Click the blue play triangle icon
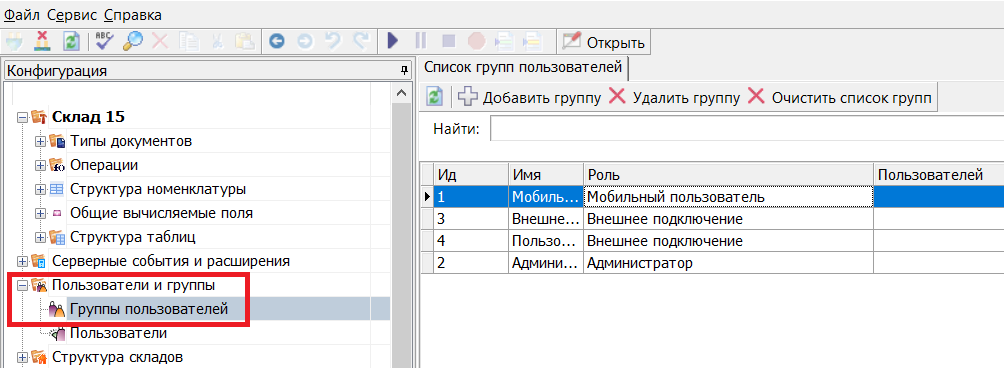1004x368 pixels. 393,42
